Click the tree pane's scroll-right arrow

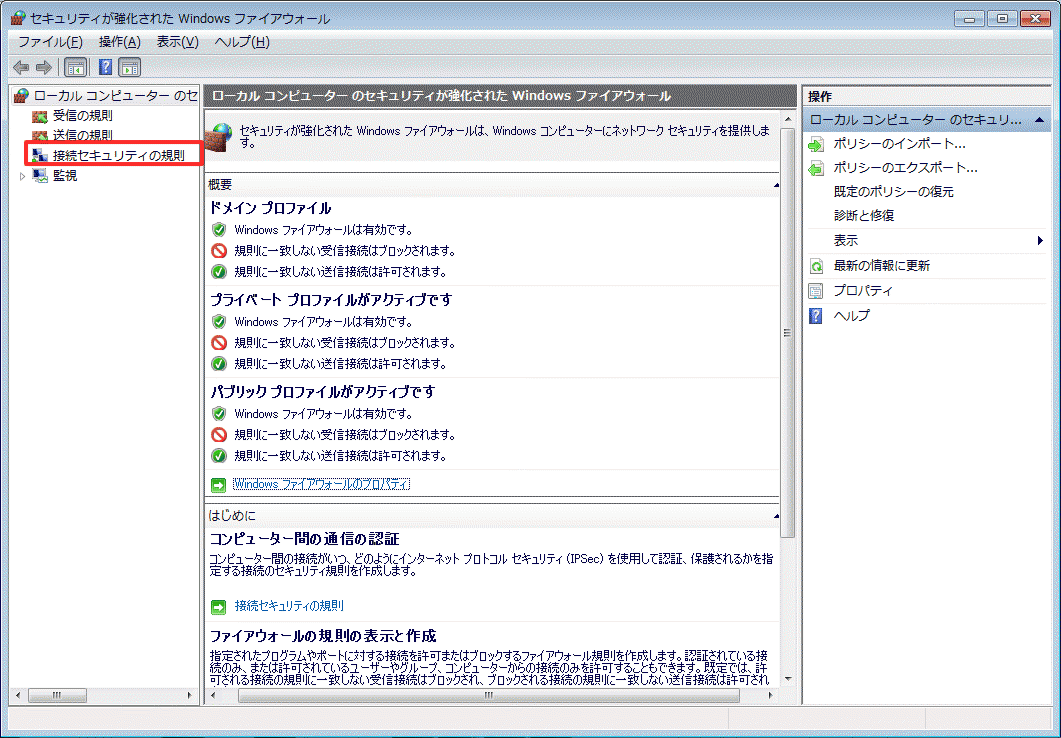pos(189,695)
